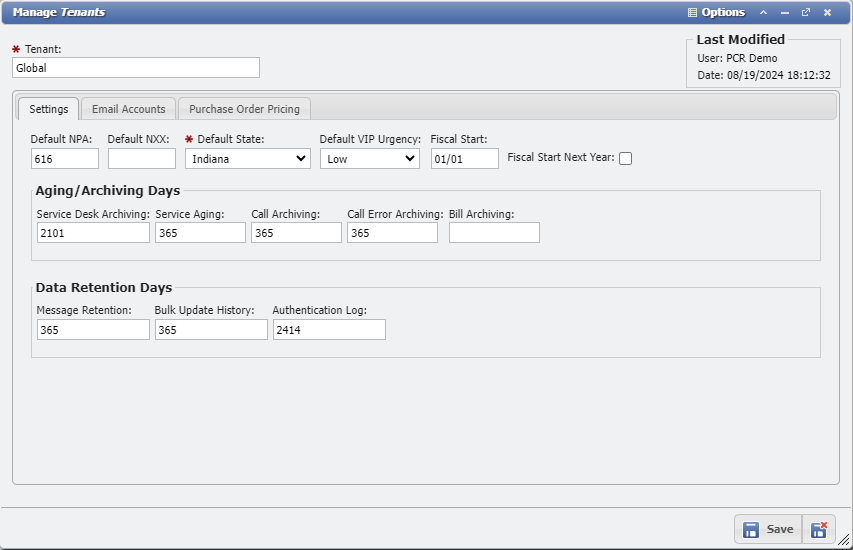
Task: Switch to the Email Accounts tab
Action: (128, 109)
